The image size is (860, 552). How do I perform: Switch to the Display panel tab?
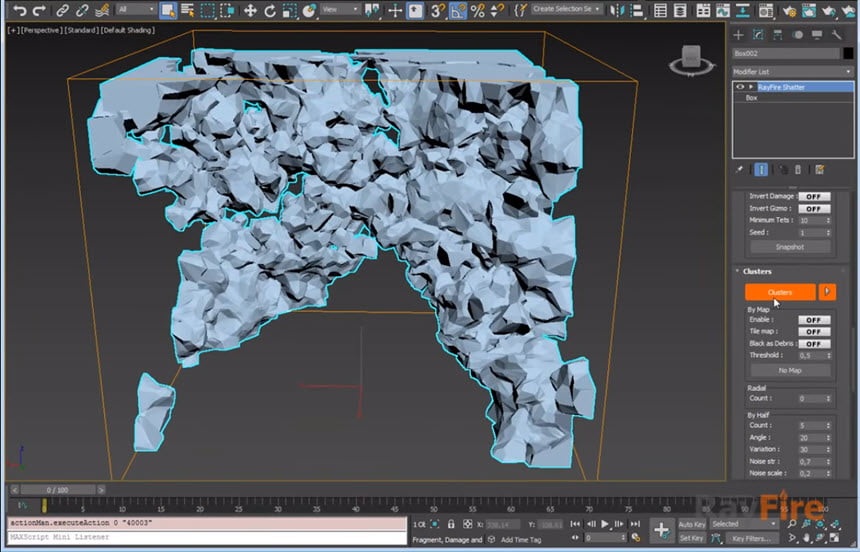(x=817, y=35)
